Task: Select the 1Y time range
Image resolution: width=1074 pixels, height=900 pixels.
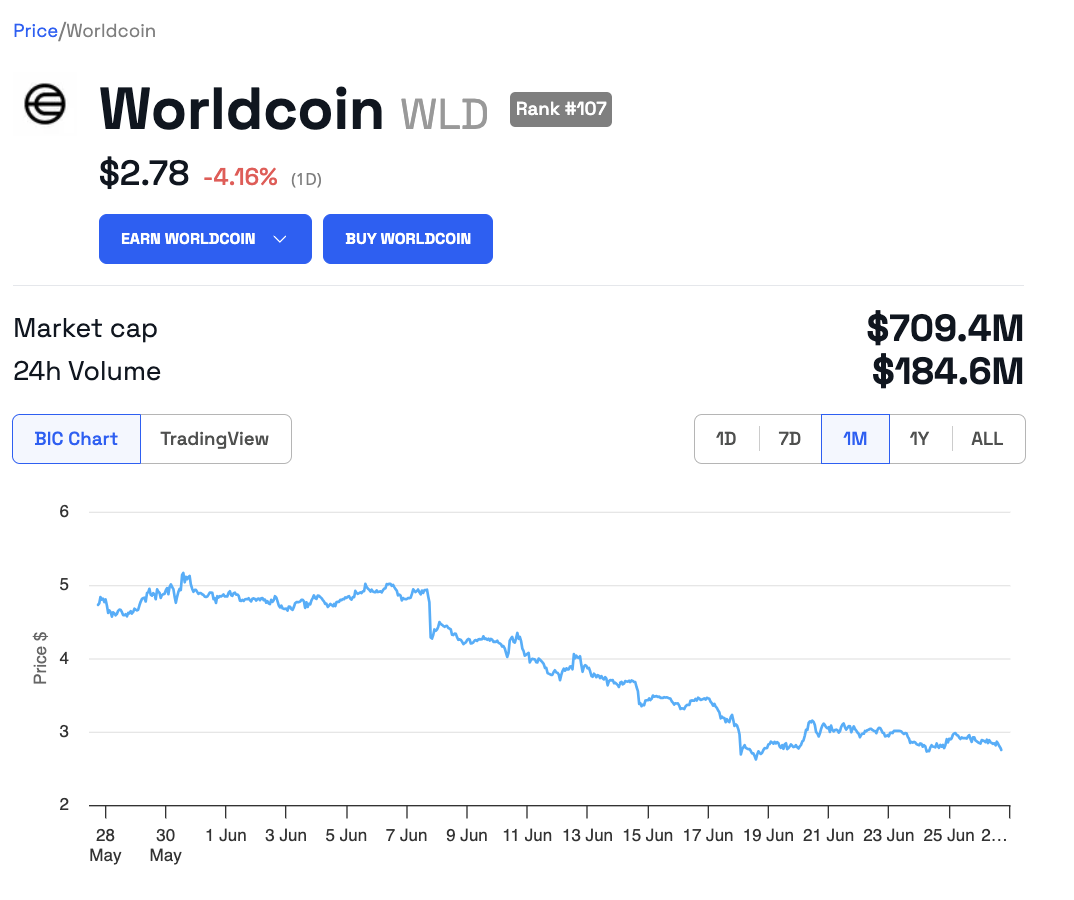Action: click(920, 439)
